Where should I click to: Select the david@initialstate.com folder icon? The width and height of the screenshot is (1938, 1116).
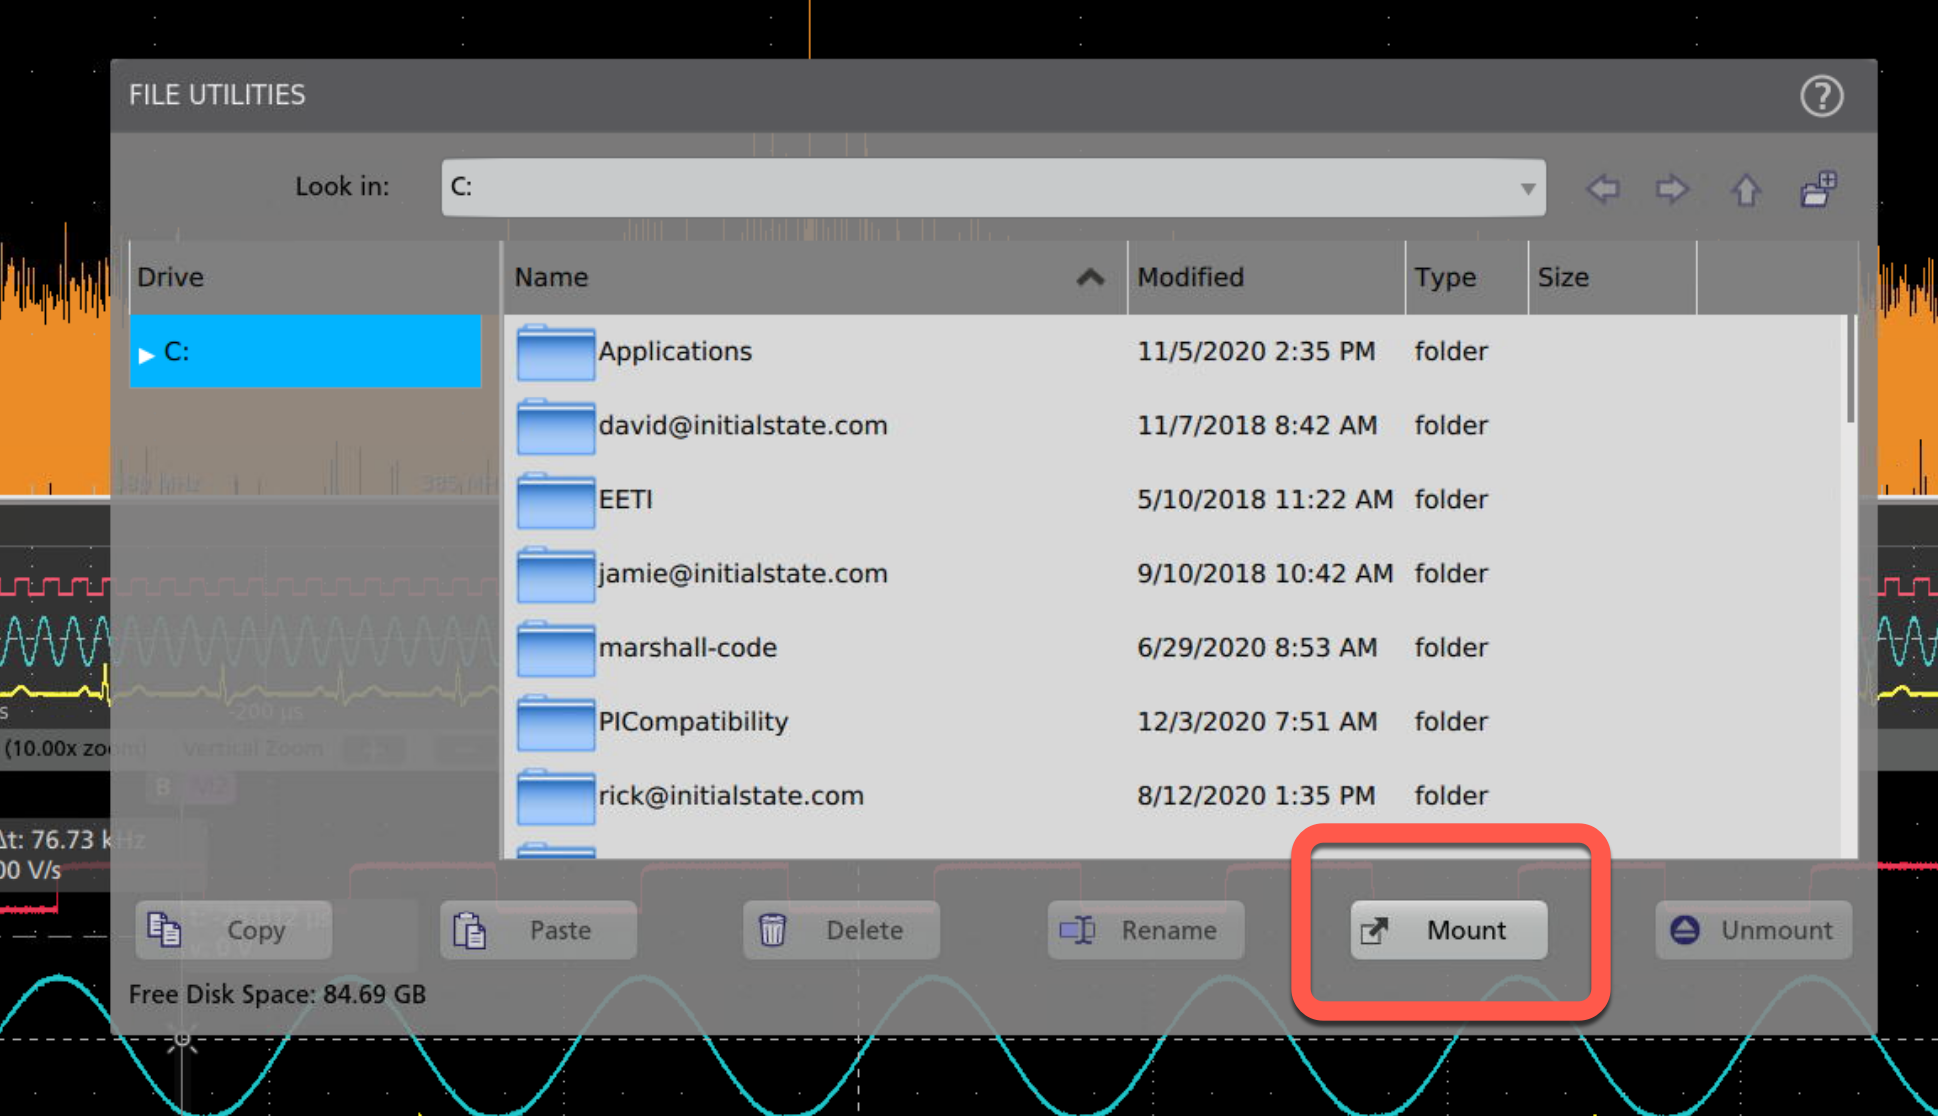pyautogui.click(x=556, y=426)
